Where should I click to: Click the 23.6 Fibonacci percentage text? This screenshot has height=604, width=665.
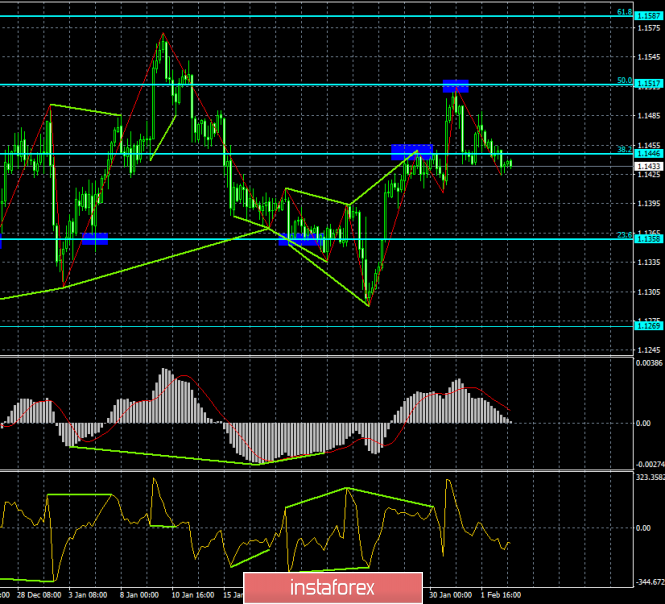click(x=624, y=235)
